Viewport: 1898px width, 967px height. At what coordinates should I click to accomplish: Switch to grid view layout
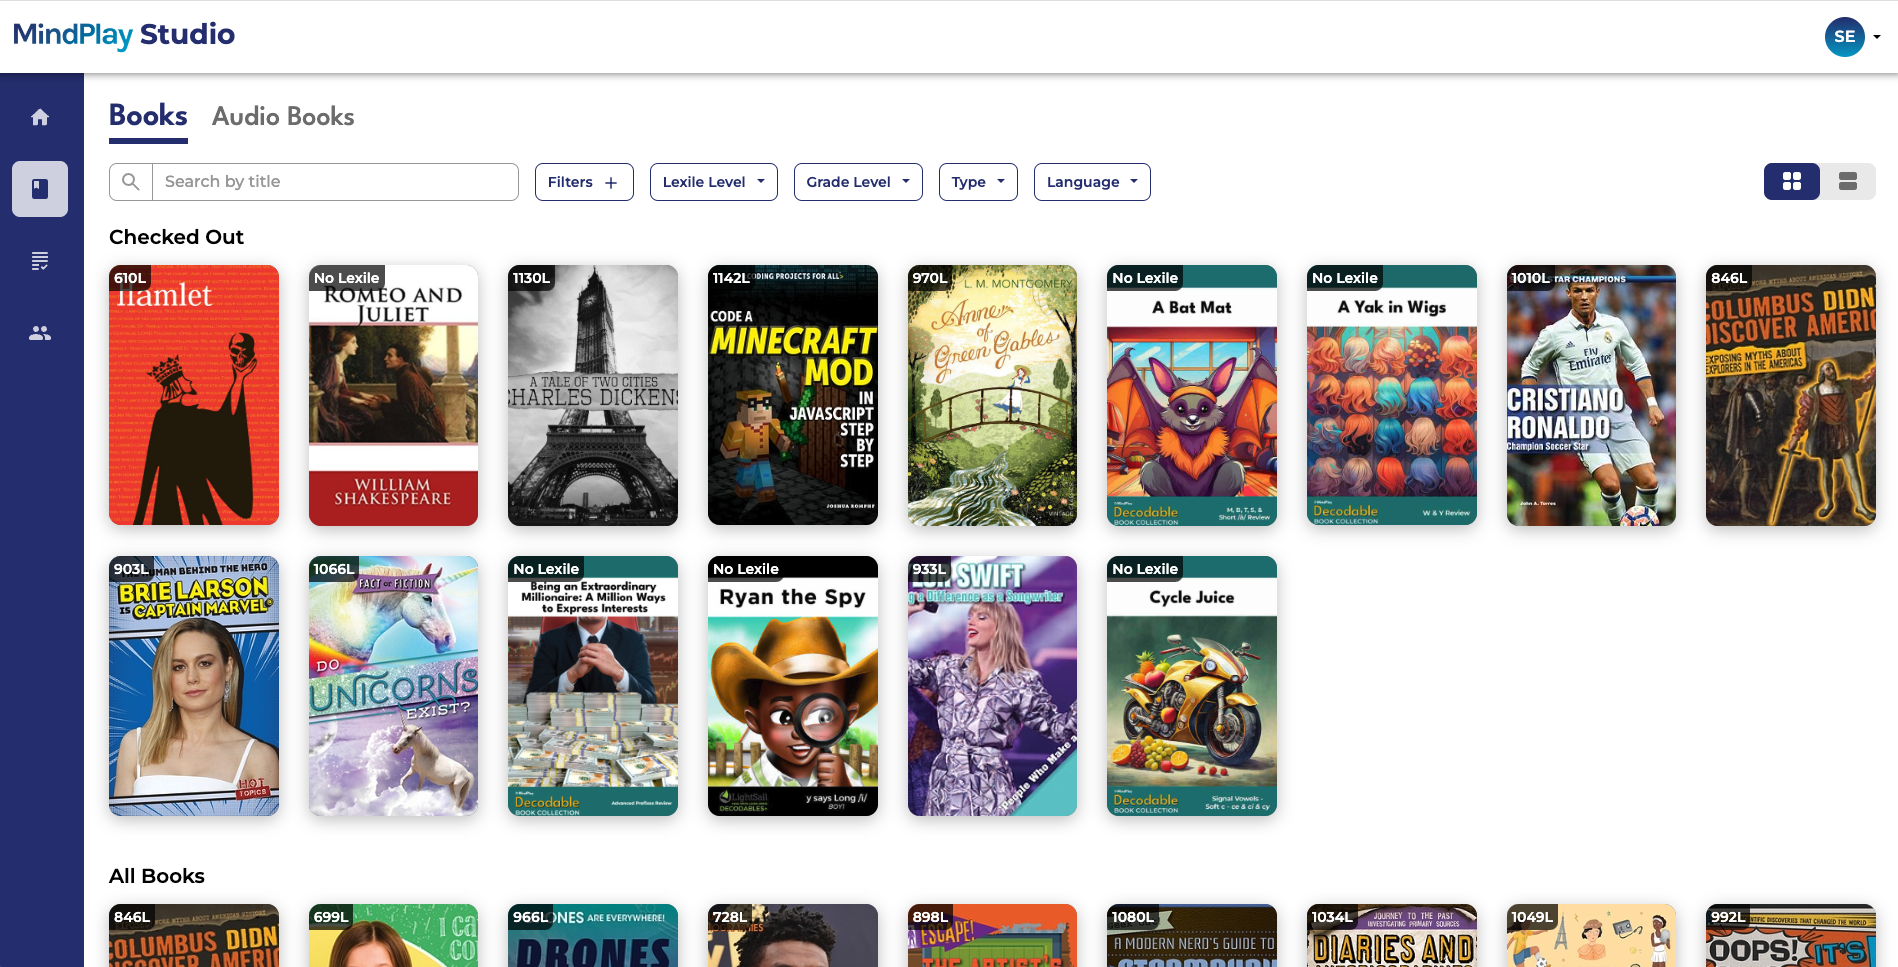pos(1791,182)
